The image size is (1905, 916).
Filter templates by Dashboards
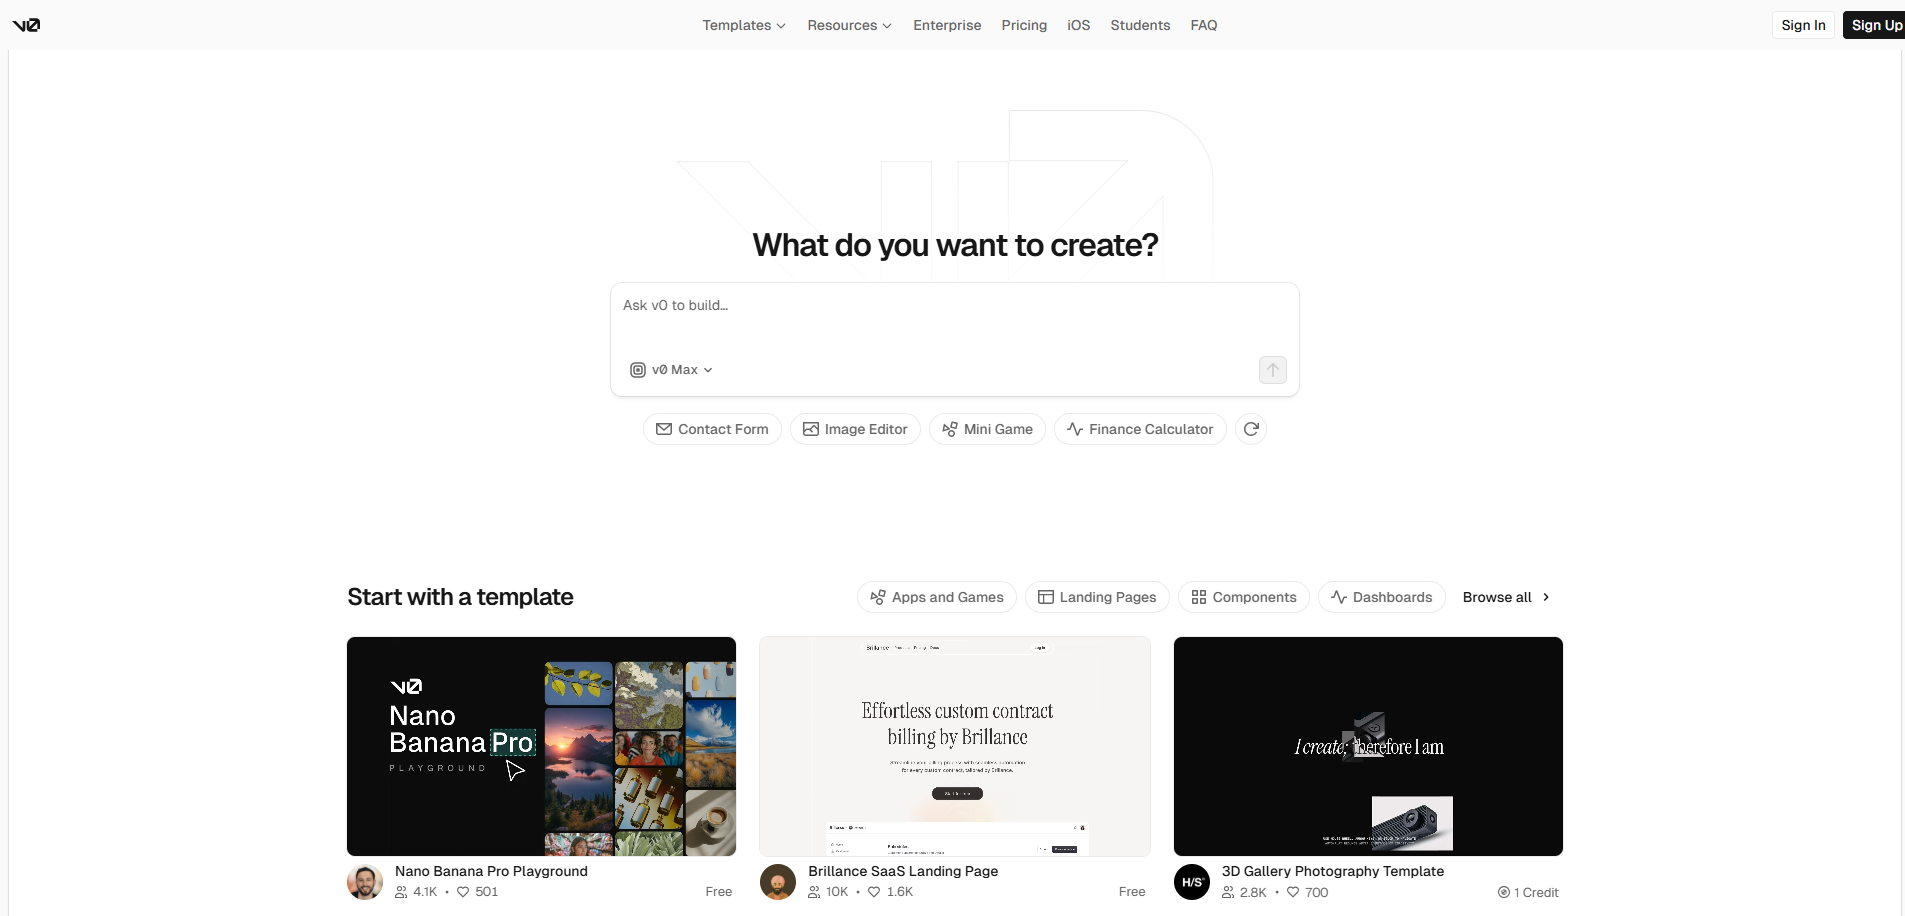(x=1381, y=597)
